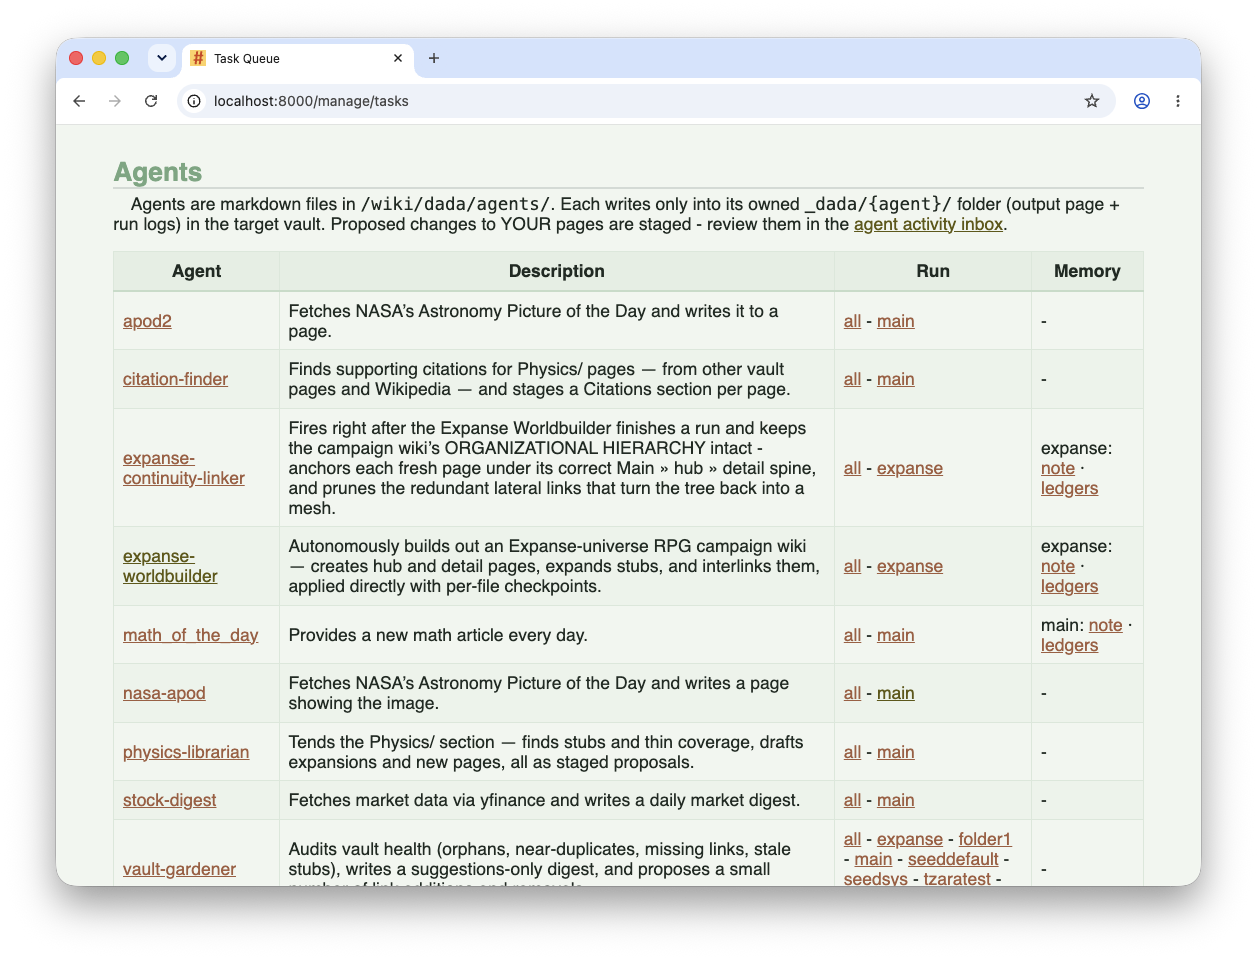The image size is (1257, 960).
Task: Run vault-gardener on seeddefault vault
Action: click(x=953, y=859)
